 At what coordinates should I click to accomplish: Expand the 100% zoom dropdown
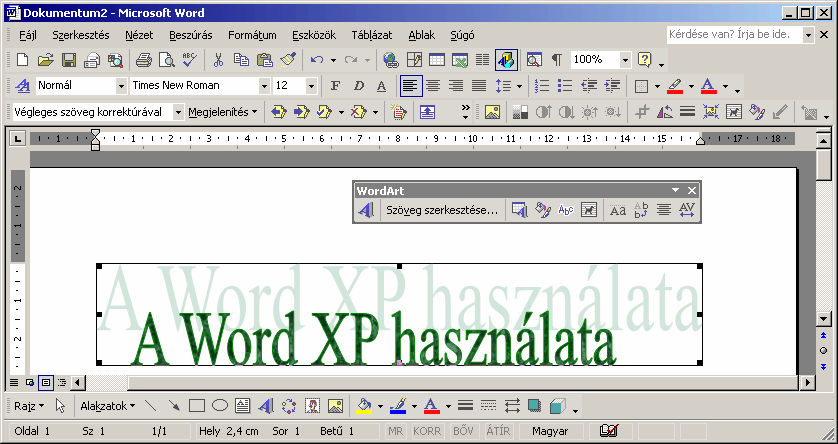625,60
